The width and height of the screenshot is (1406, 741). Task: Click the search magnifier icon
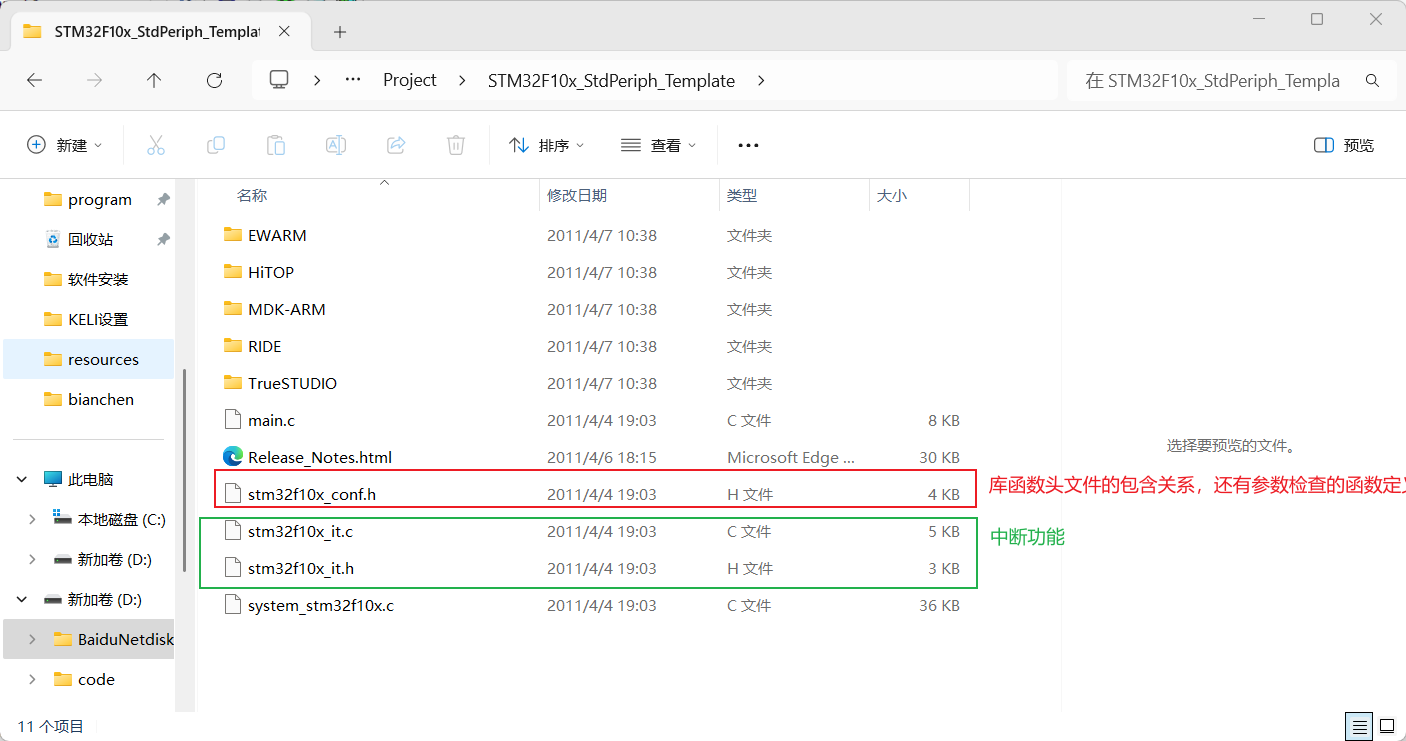(1373, 80)
